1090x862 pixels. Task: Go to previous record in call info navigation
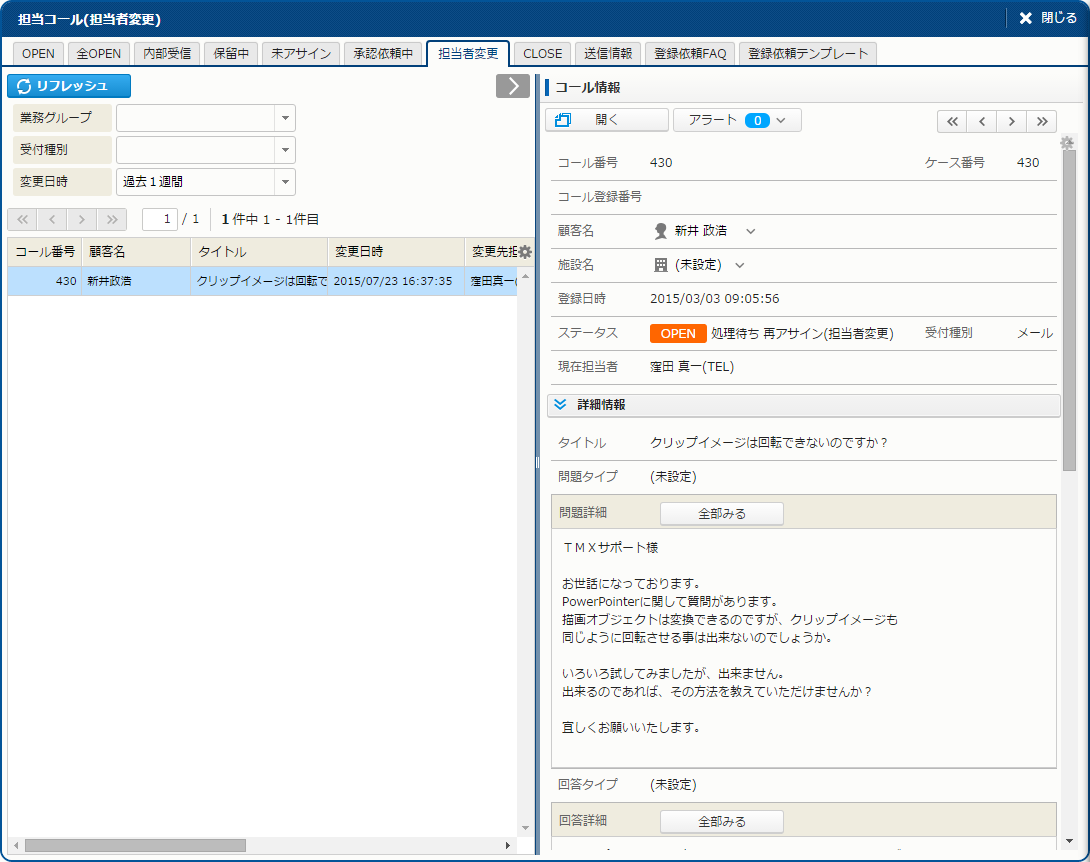(x=982, y=121)
